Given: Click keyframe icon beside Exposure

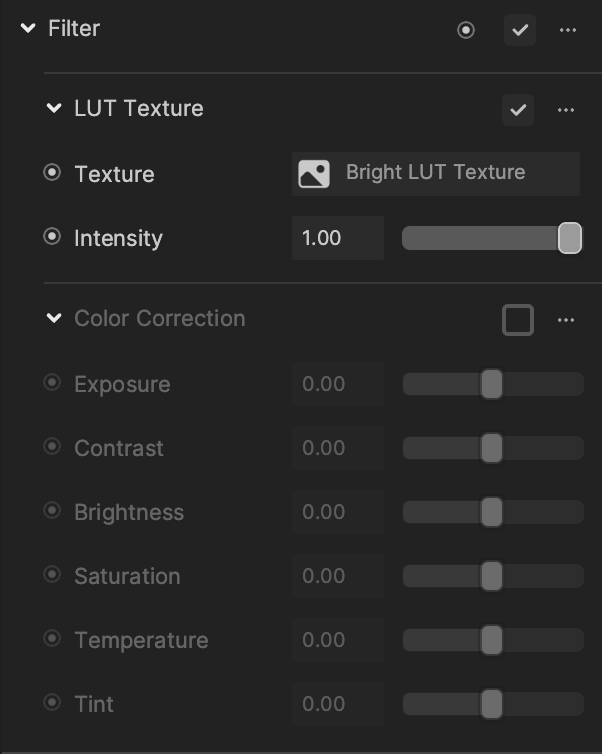Looking at the screenshot, I should tap(52, 383).
